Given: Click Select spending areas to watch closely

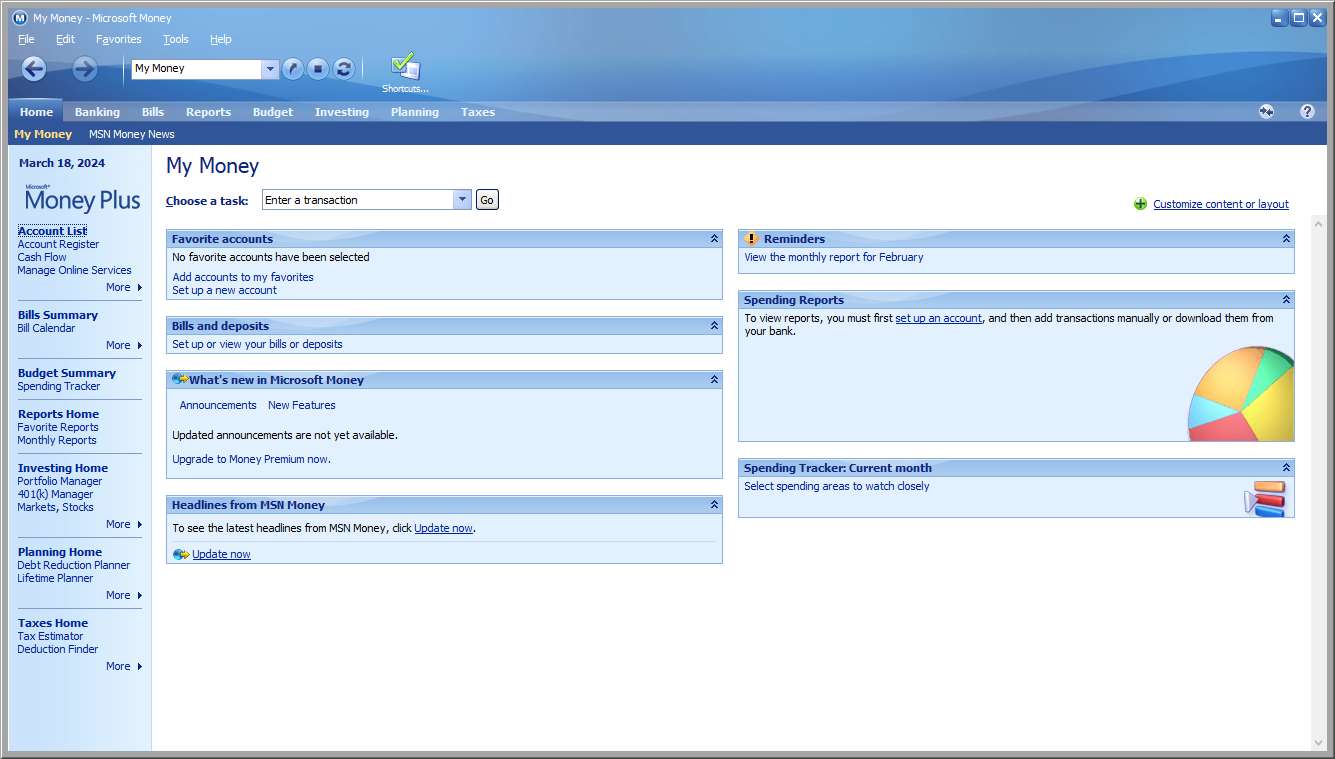Looking at the screenshot, I should click(x=837, y=486).
